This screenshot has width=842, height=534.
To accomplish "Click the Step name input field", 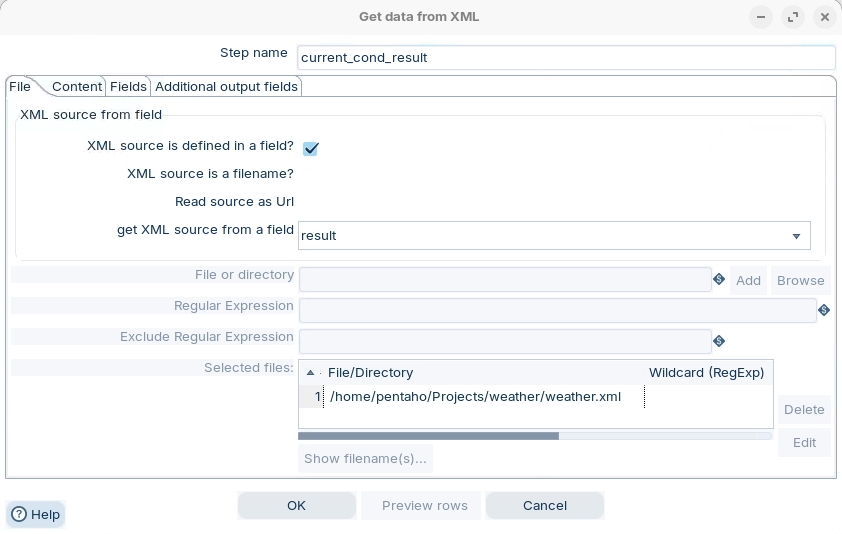I will pyautogui.click(x=565, y=58).
